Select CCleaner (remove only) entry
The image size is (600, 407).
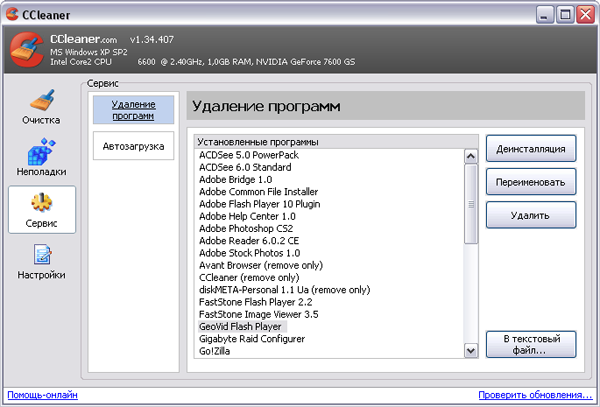click(x=249, y=277)
